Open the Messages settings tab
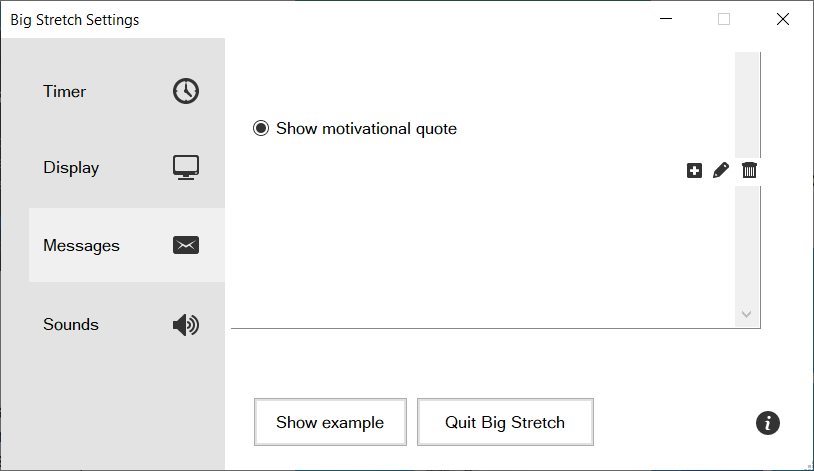Screen dimensions: 814x471 pos(127,245)
